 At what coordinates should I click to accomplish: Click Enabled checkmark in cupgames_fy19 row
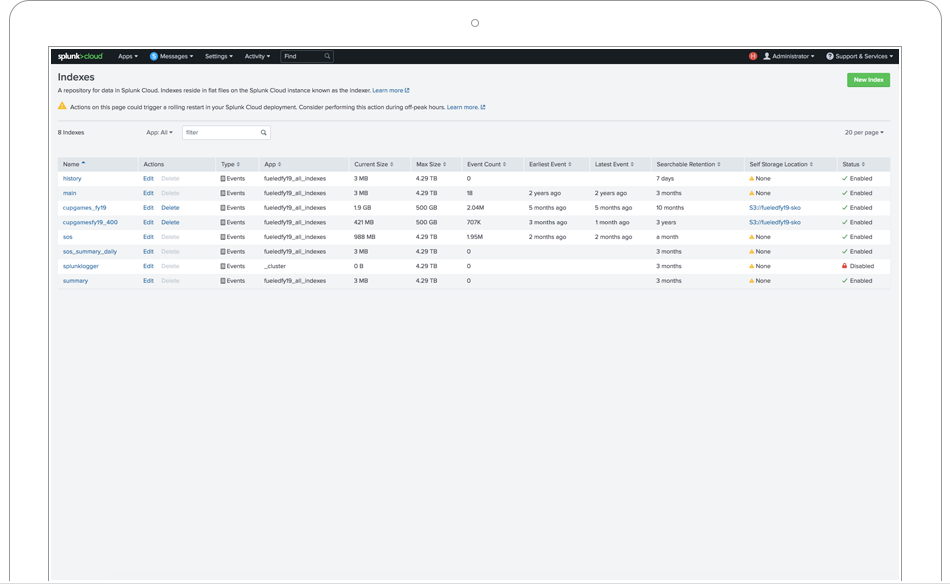(845, 208)
